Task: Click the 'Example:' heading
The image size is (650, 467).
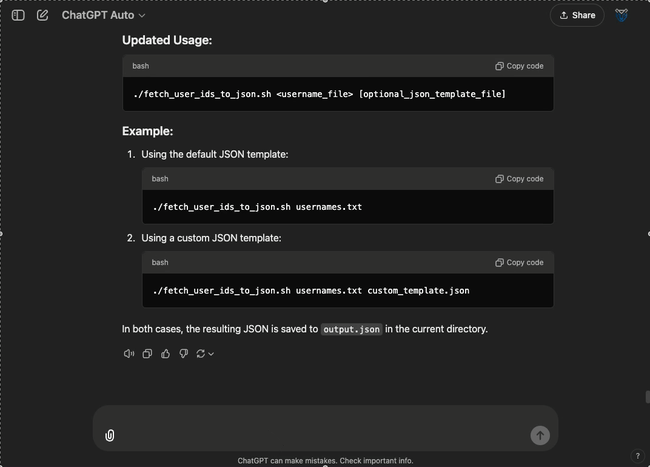Action: [x=148, y=131]
